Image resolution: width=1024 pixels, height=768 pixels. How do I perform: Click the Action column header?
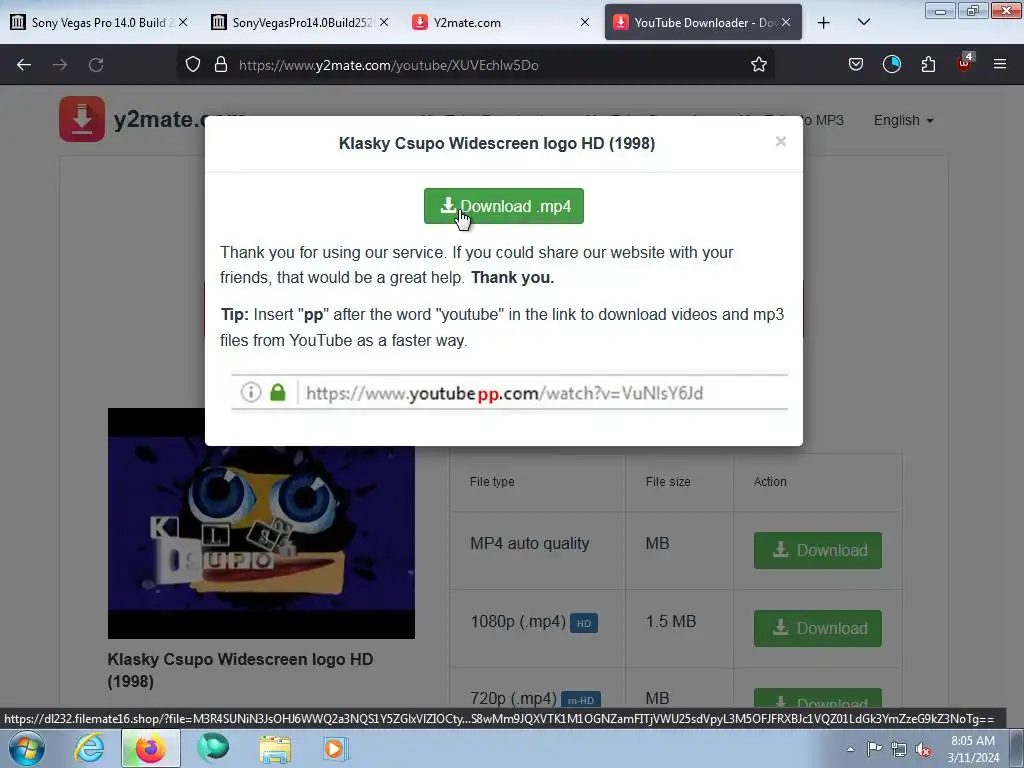click(x=770, y=481)
